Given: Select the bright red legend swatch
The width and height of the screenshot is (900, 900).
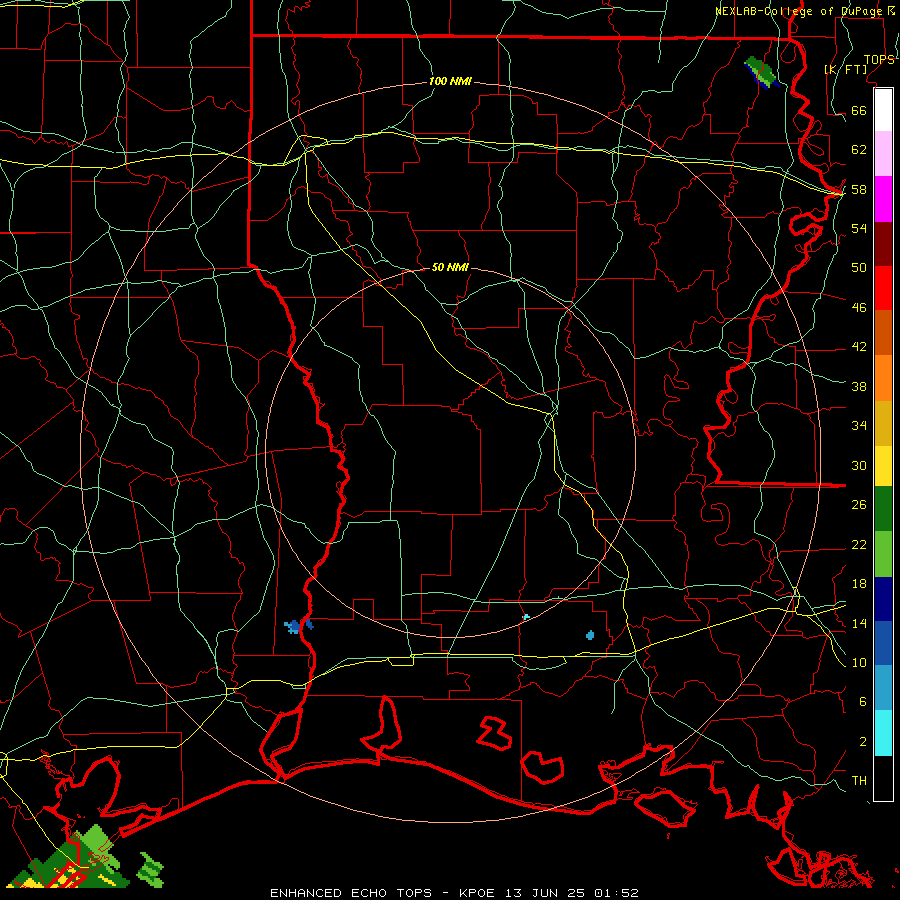Looking at the screenshot, I should pos(883,288).
